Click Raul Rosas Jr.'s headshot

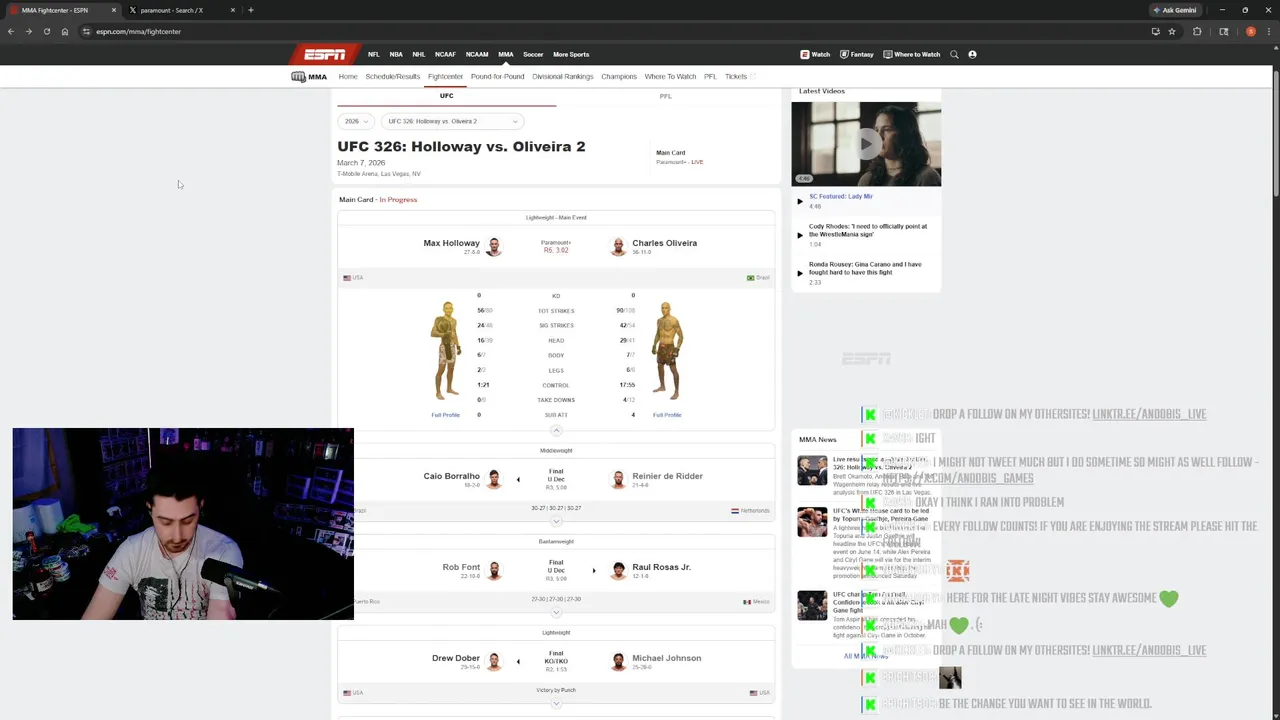618,570
